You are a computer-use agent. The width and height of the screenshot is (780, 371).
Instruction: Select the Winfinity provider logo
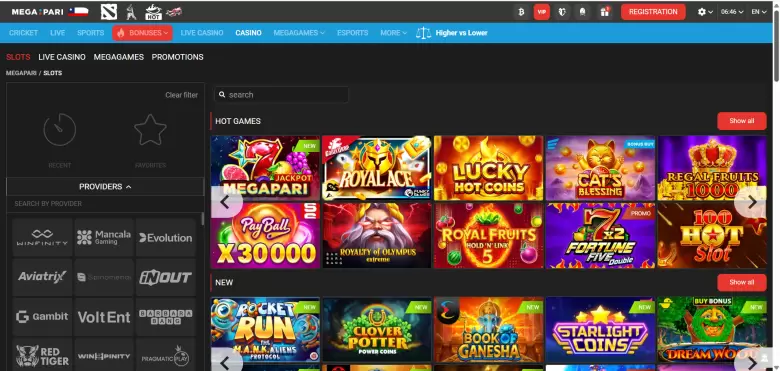[x=42, y=237]
